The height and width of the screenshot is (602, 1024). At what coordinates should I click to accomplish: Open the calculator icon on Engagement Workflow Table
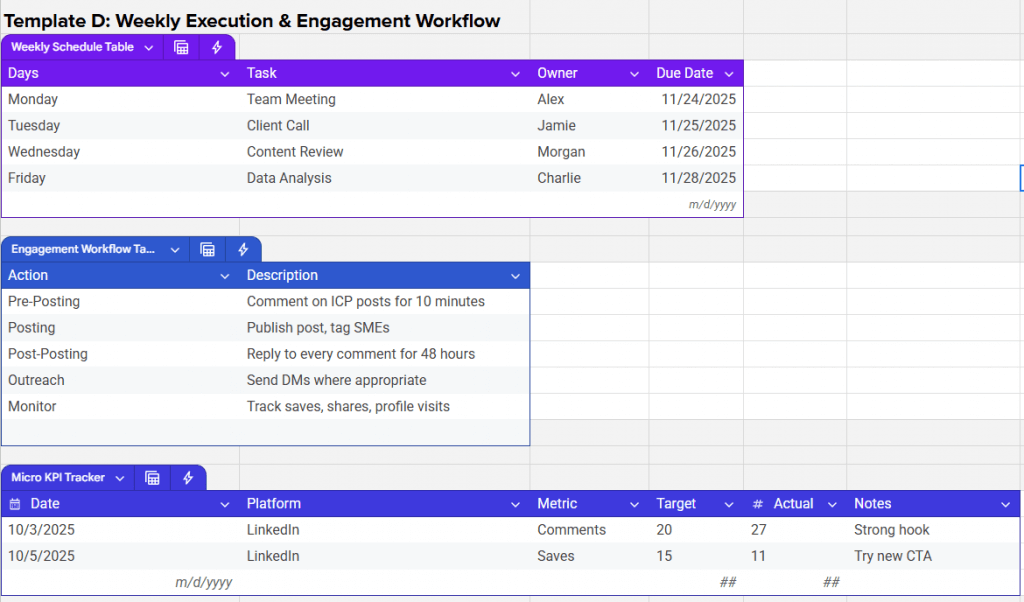pos(207,249)
